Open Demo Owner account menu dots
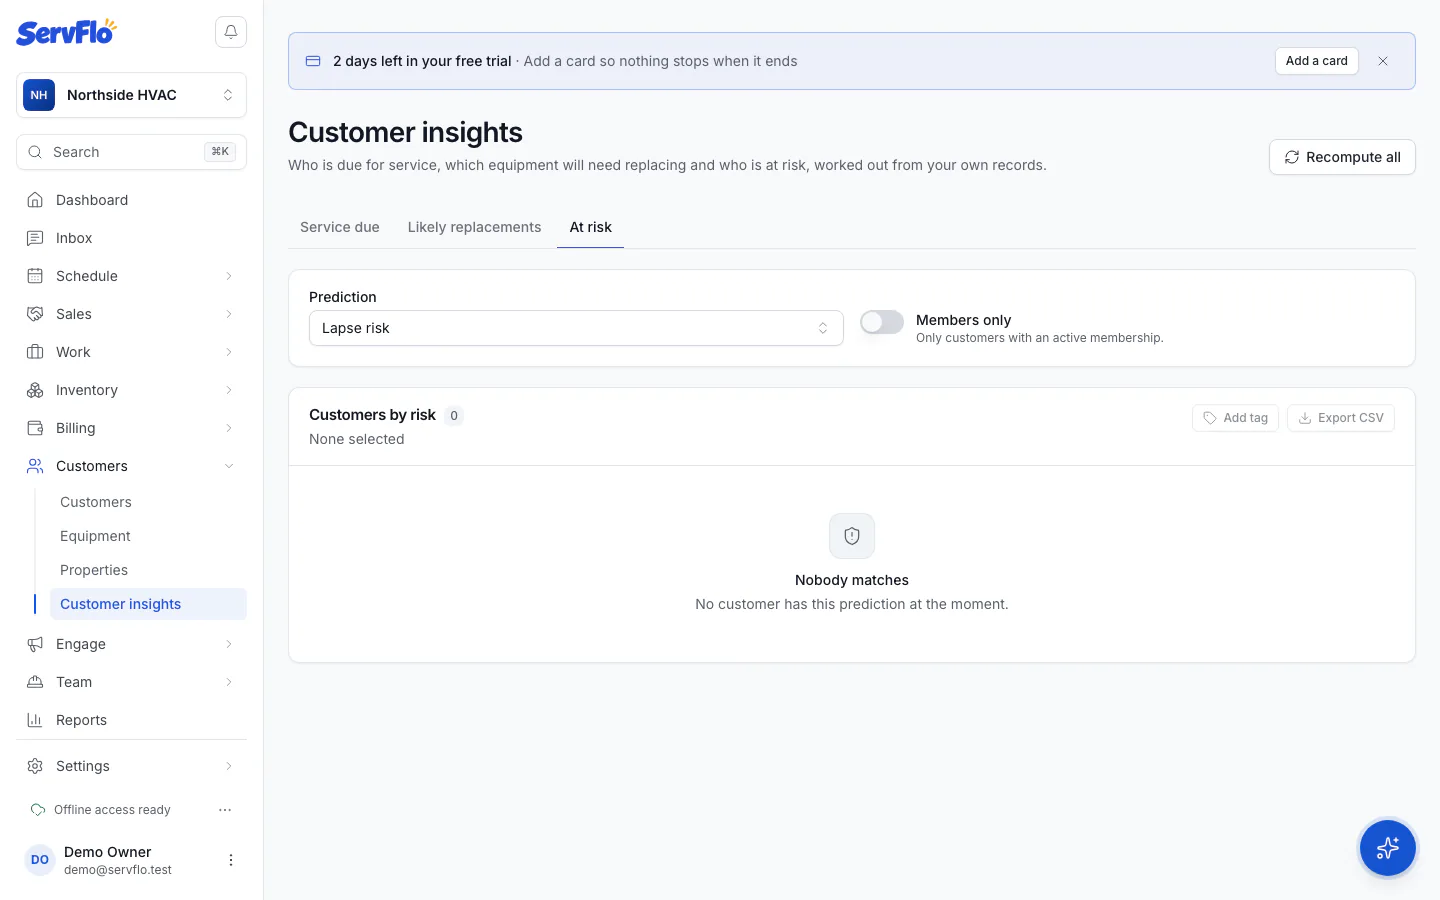The width and height of the screenshot is (1440, 900). (231, 860)
